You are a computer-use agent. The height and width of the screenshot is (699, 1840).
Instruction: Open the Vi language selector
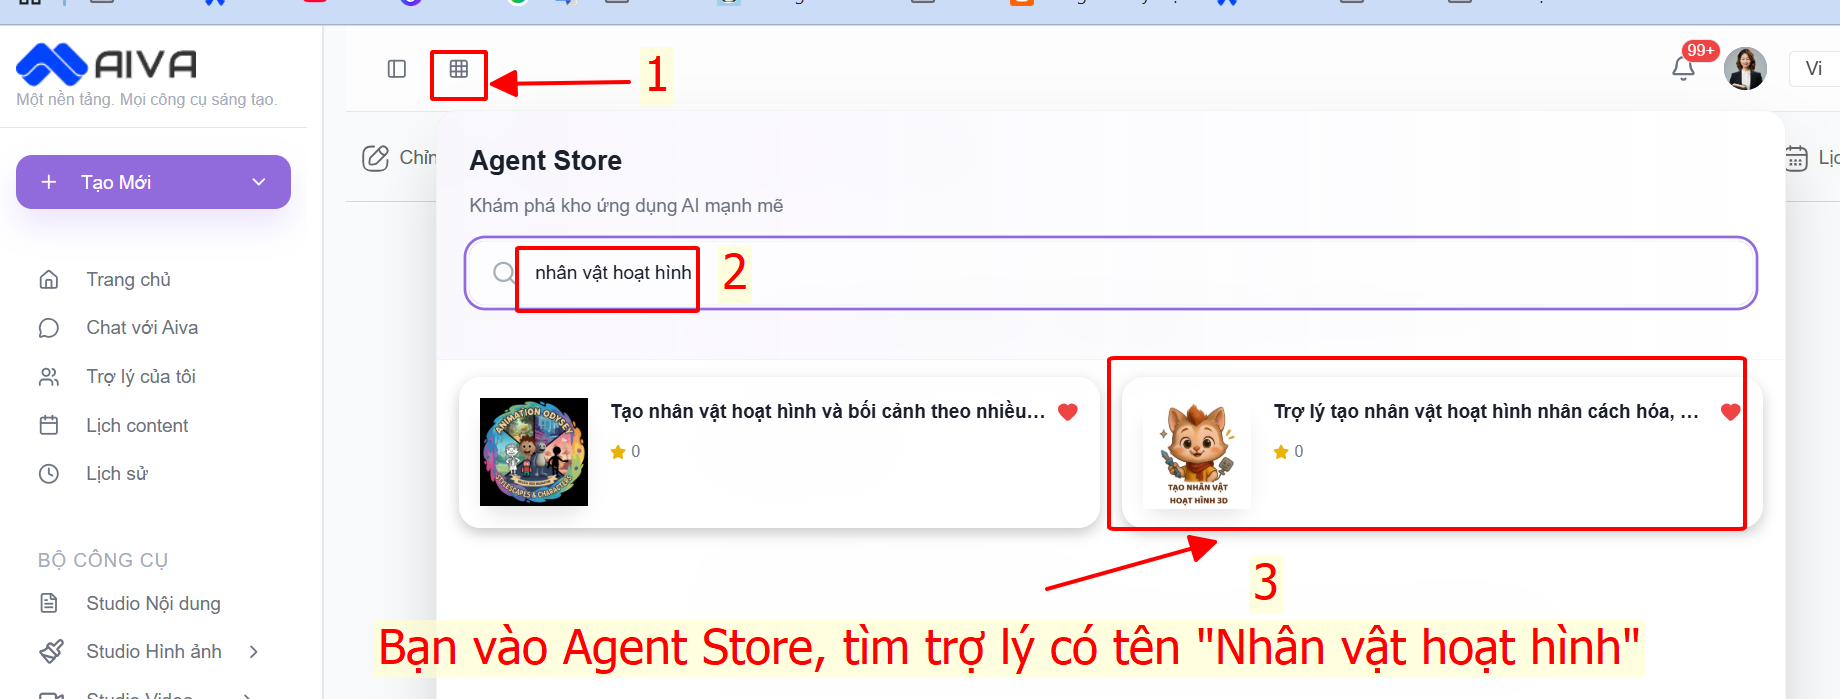(1813, 69)
